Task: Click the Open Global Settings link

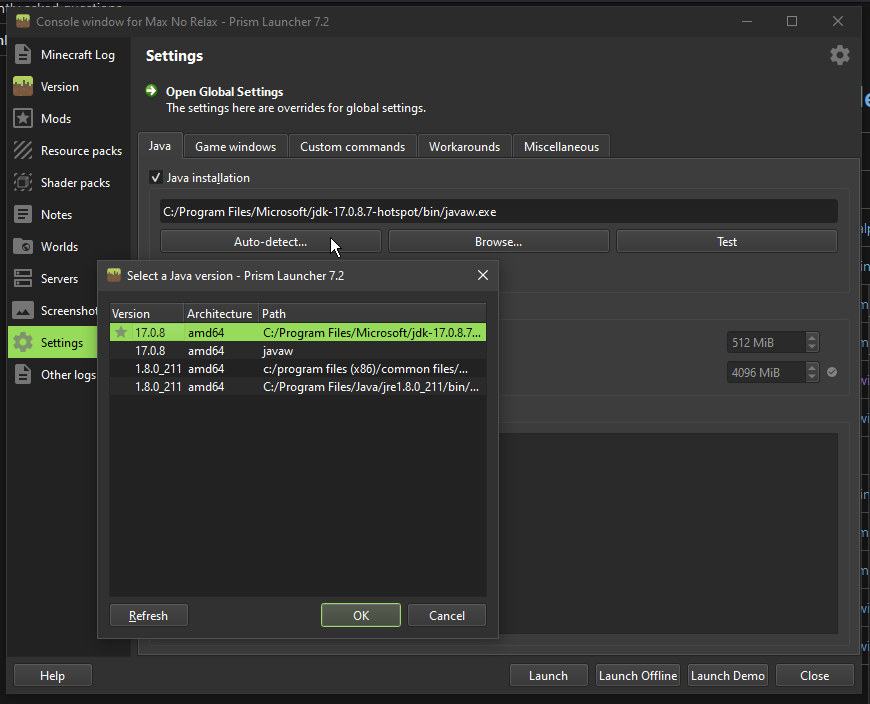Action: pyautogui.click(x=224, y=92)
